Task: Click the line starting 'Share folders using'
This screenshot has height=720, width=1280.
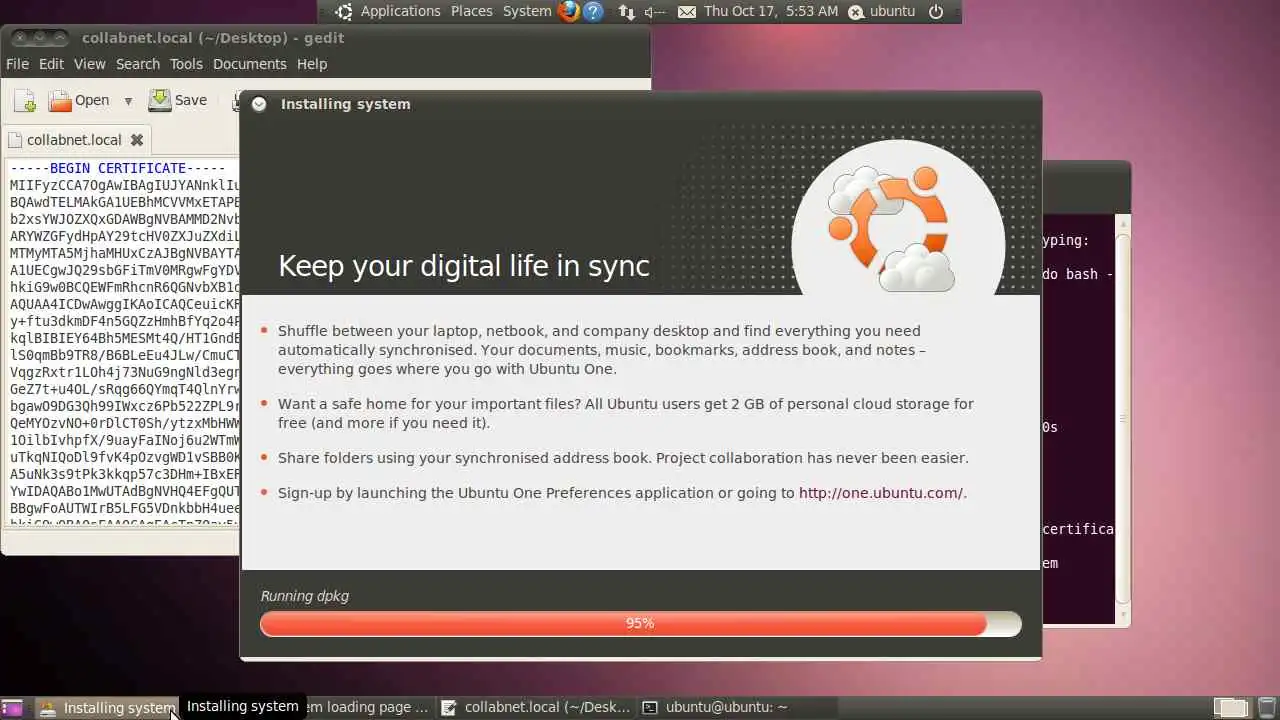Action: pos(623,458)
